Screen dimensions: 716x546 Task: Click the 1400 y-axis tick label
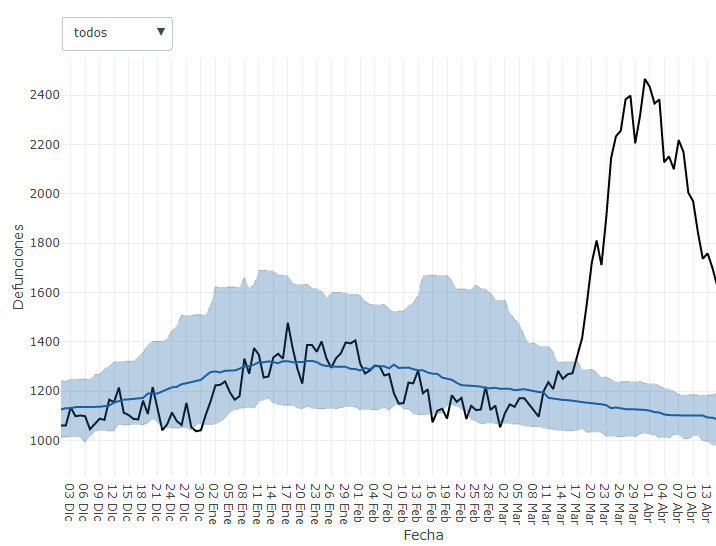45,341
